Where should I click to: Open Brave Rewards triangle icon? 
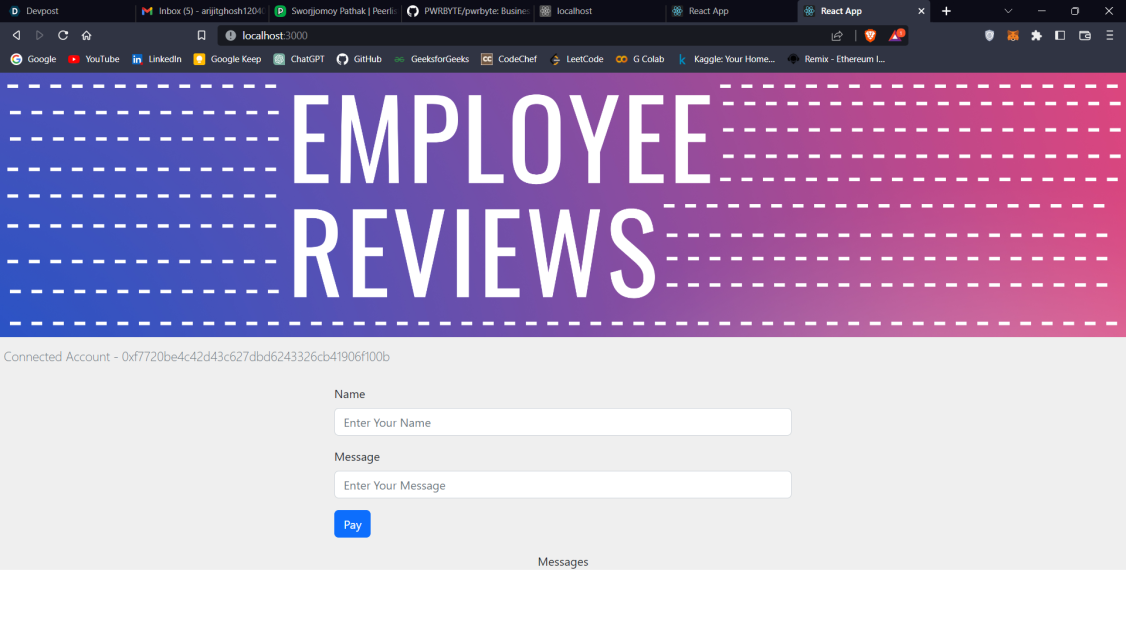tap(895, 35)
